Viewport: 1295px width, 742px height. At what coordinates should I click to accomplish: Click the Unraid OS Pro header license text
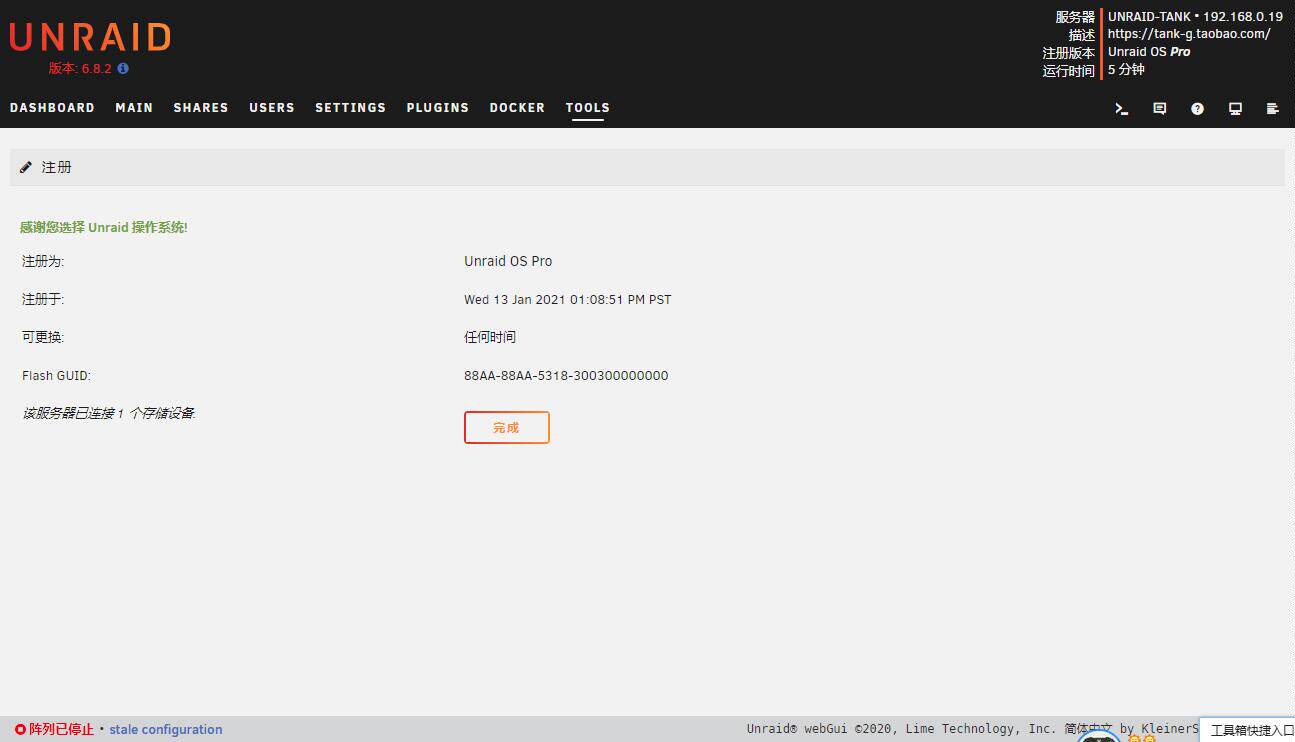click(x=1149, y=52)
